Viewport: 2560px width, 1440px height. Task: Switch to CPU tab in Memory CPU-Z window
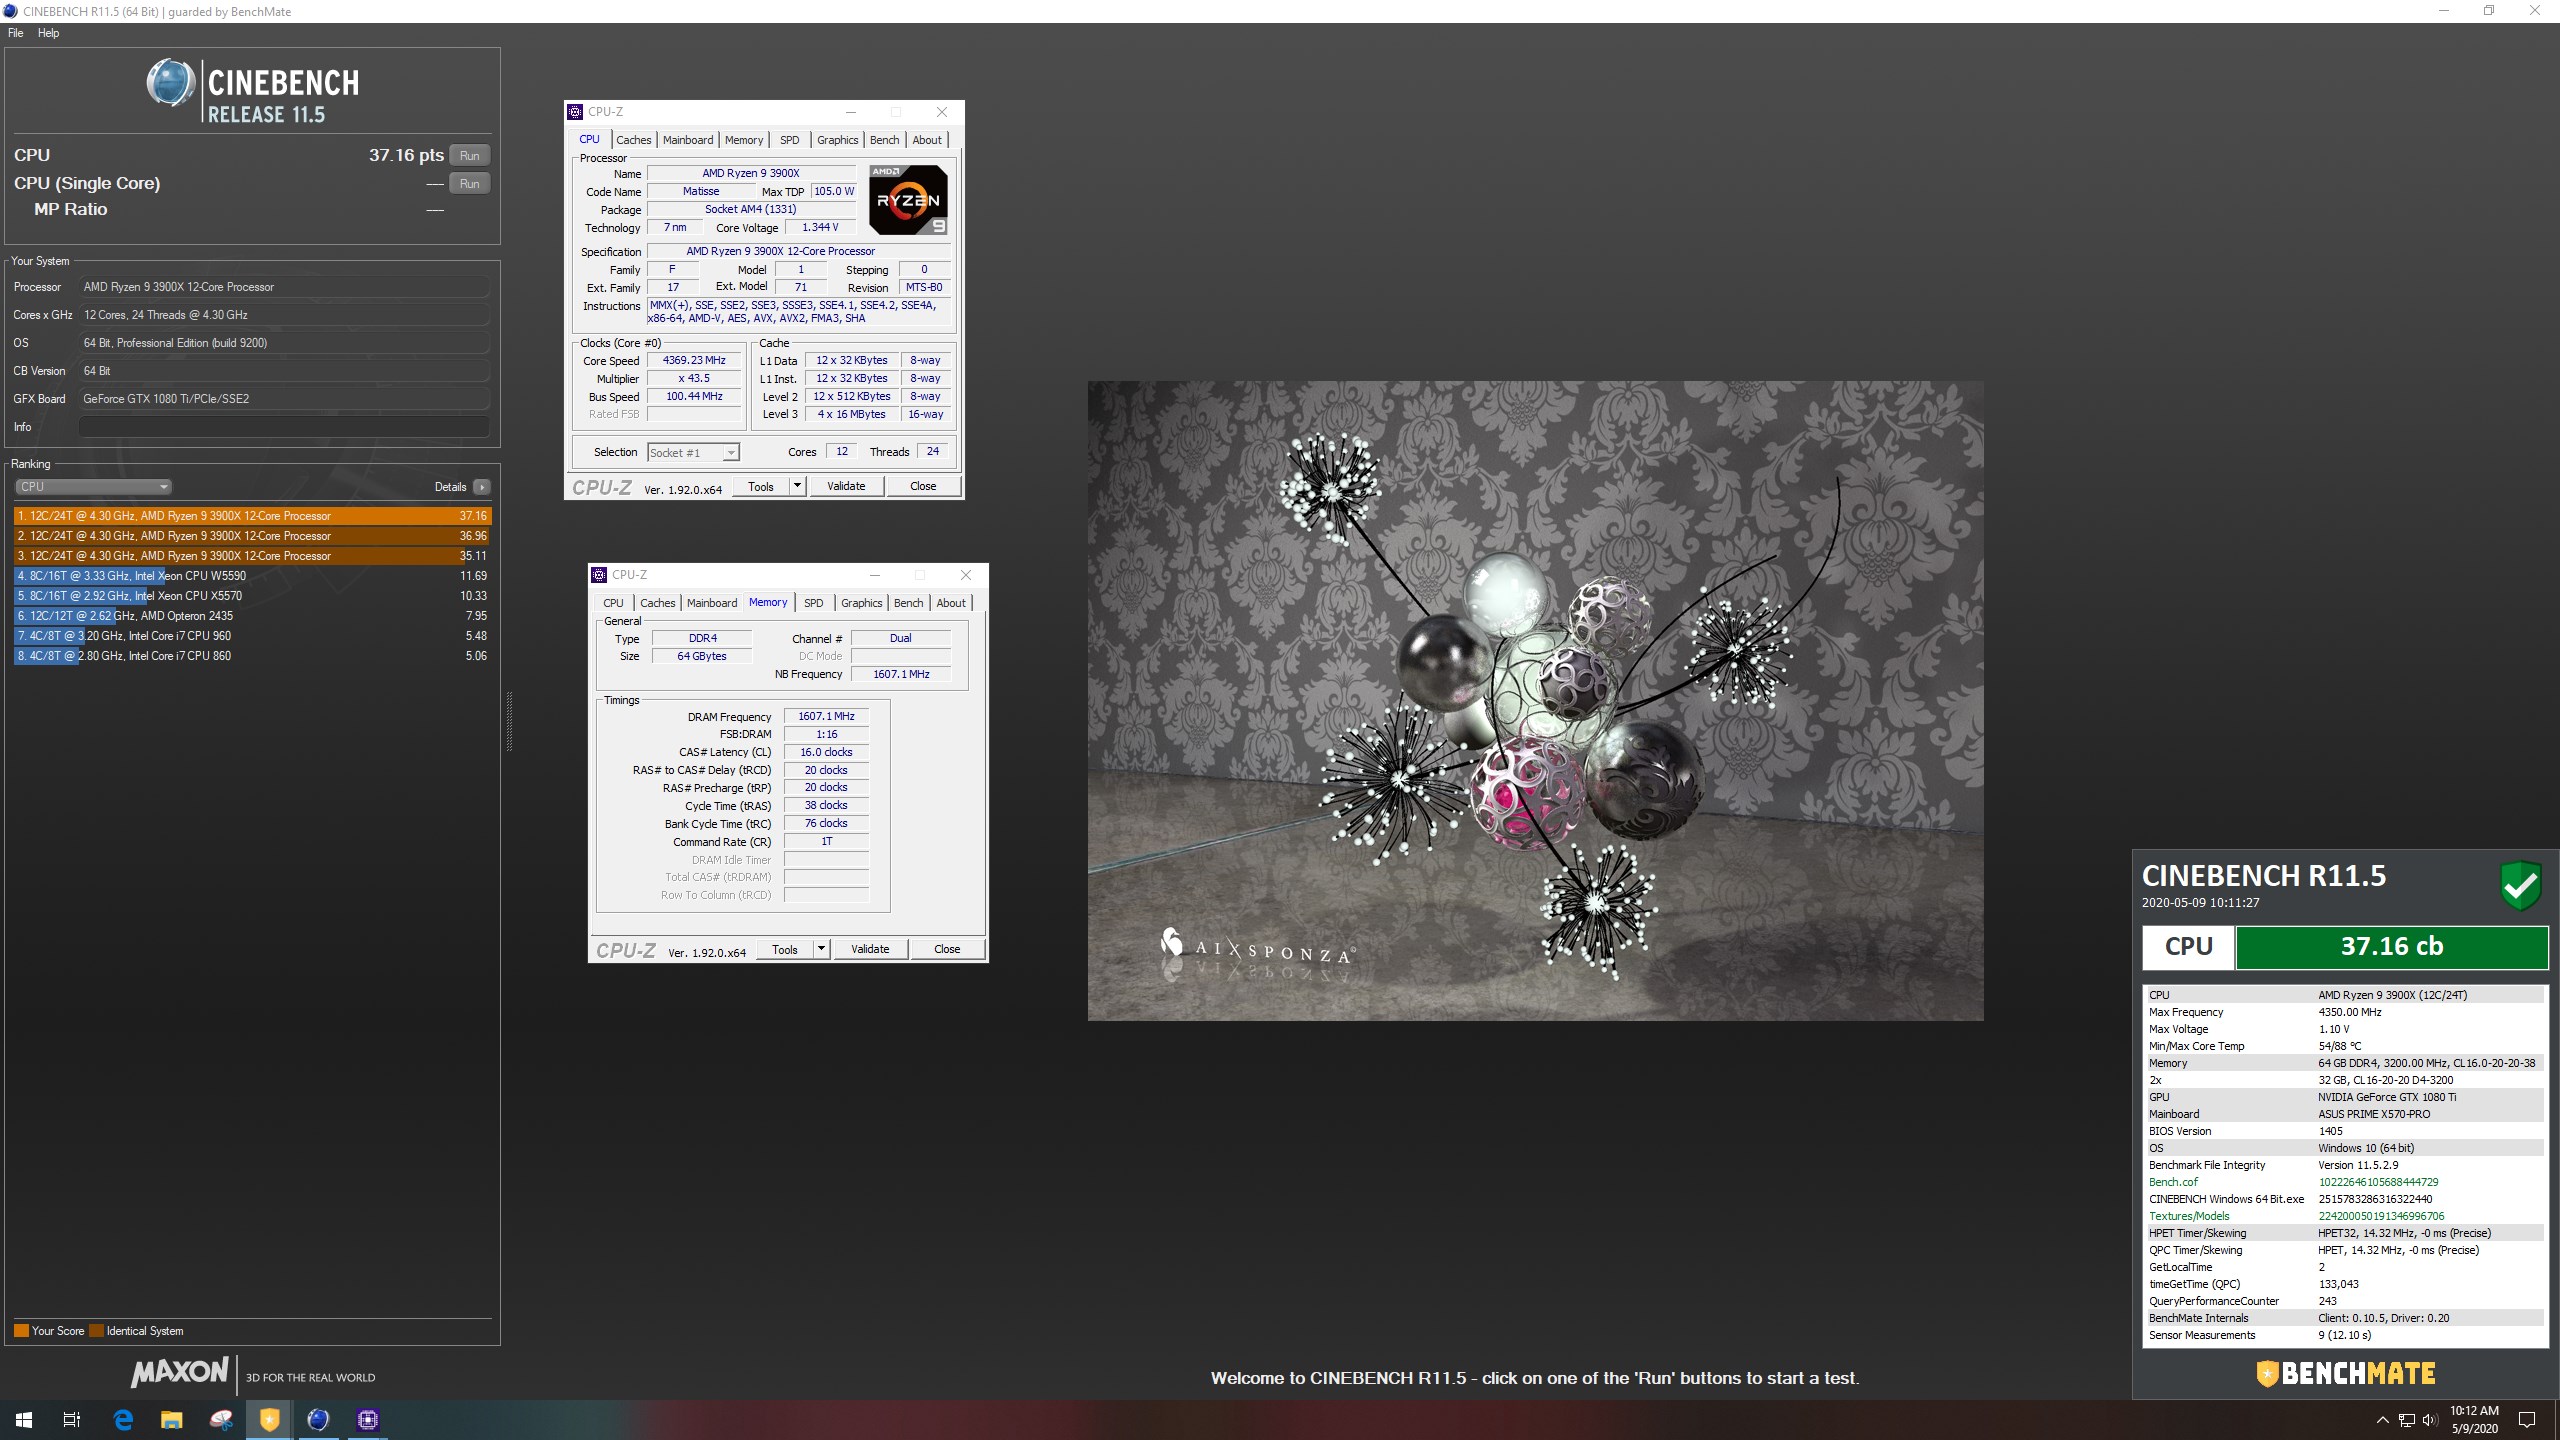613,603
